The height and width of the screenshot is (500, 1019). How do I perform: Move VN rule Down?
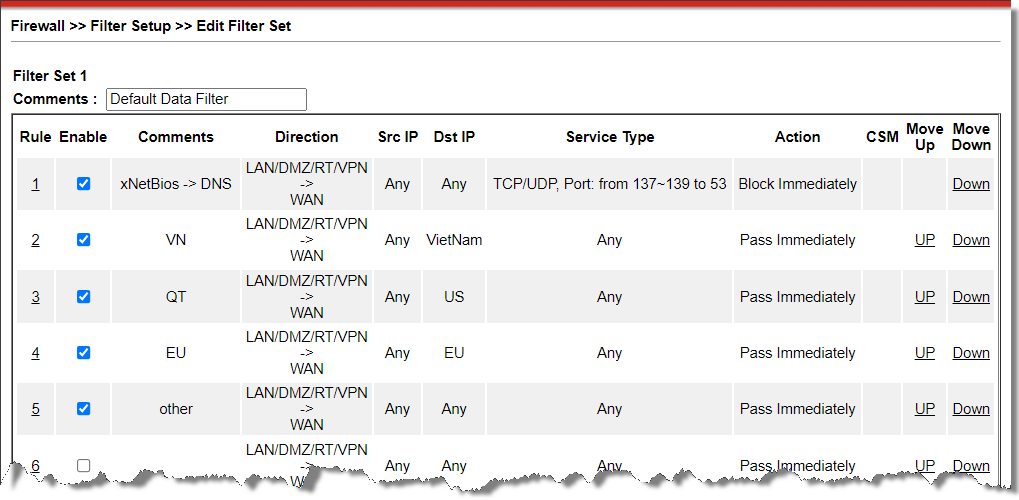[970, 240]
